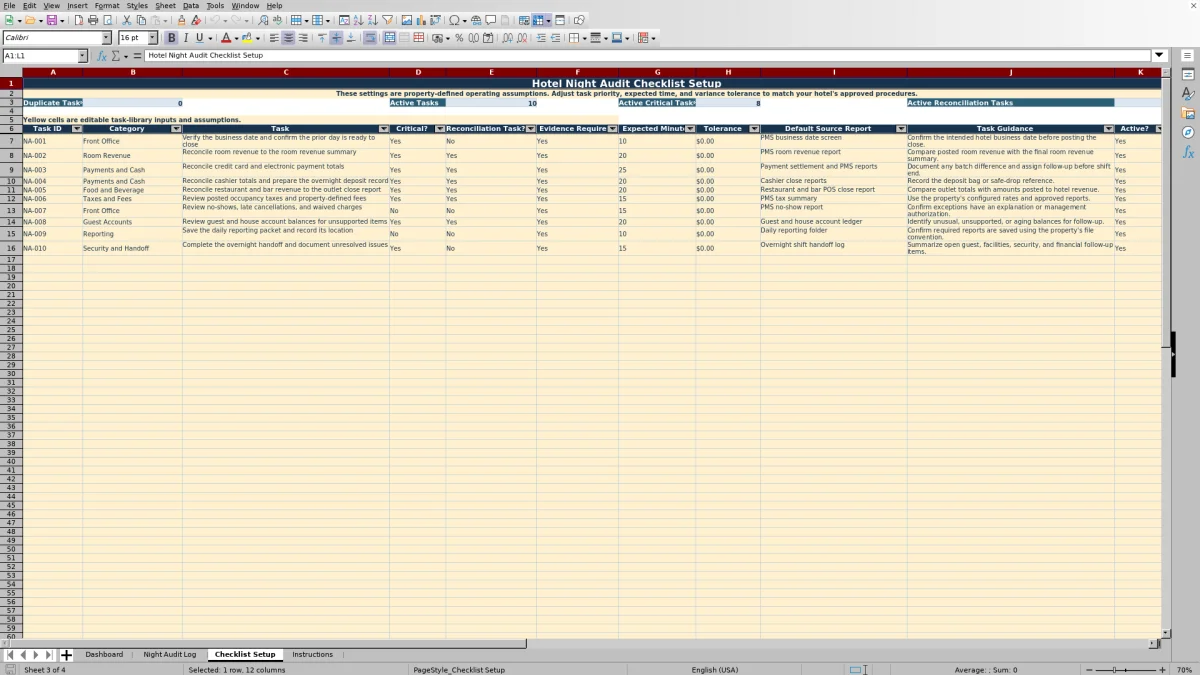Open the sidebar Navigator compass icon
Screen dimensions: 1200x675
[x=1188, y=132]
